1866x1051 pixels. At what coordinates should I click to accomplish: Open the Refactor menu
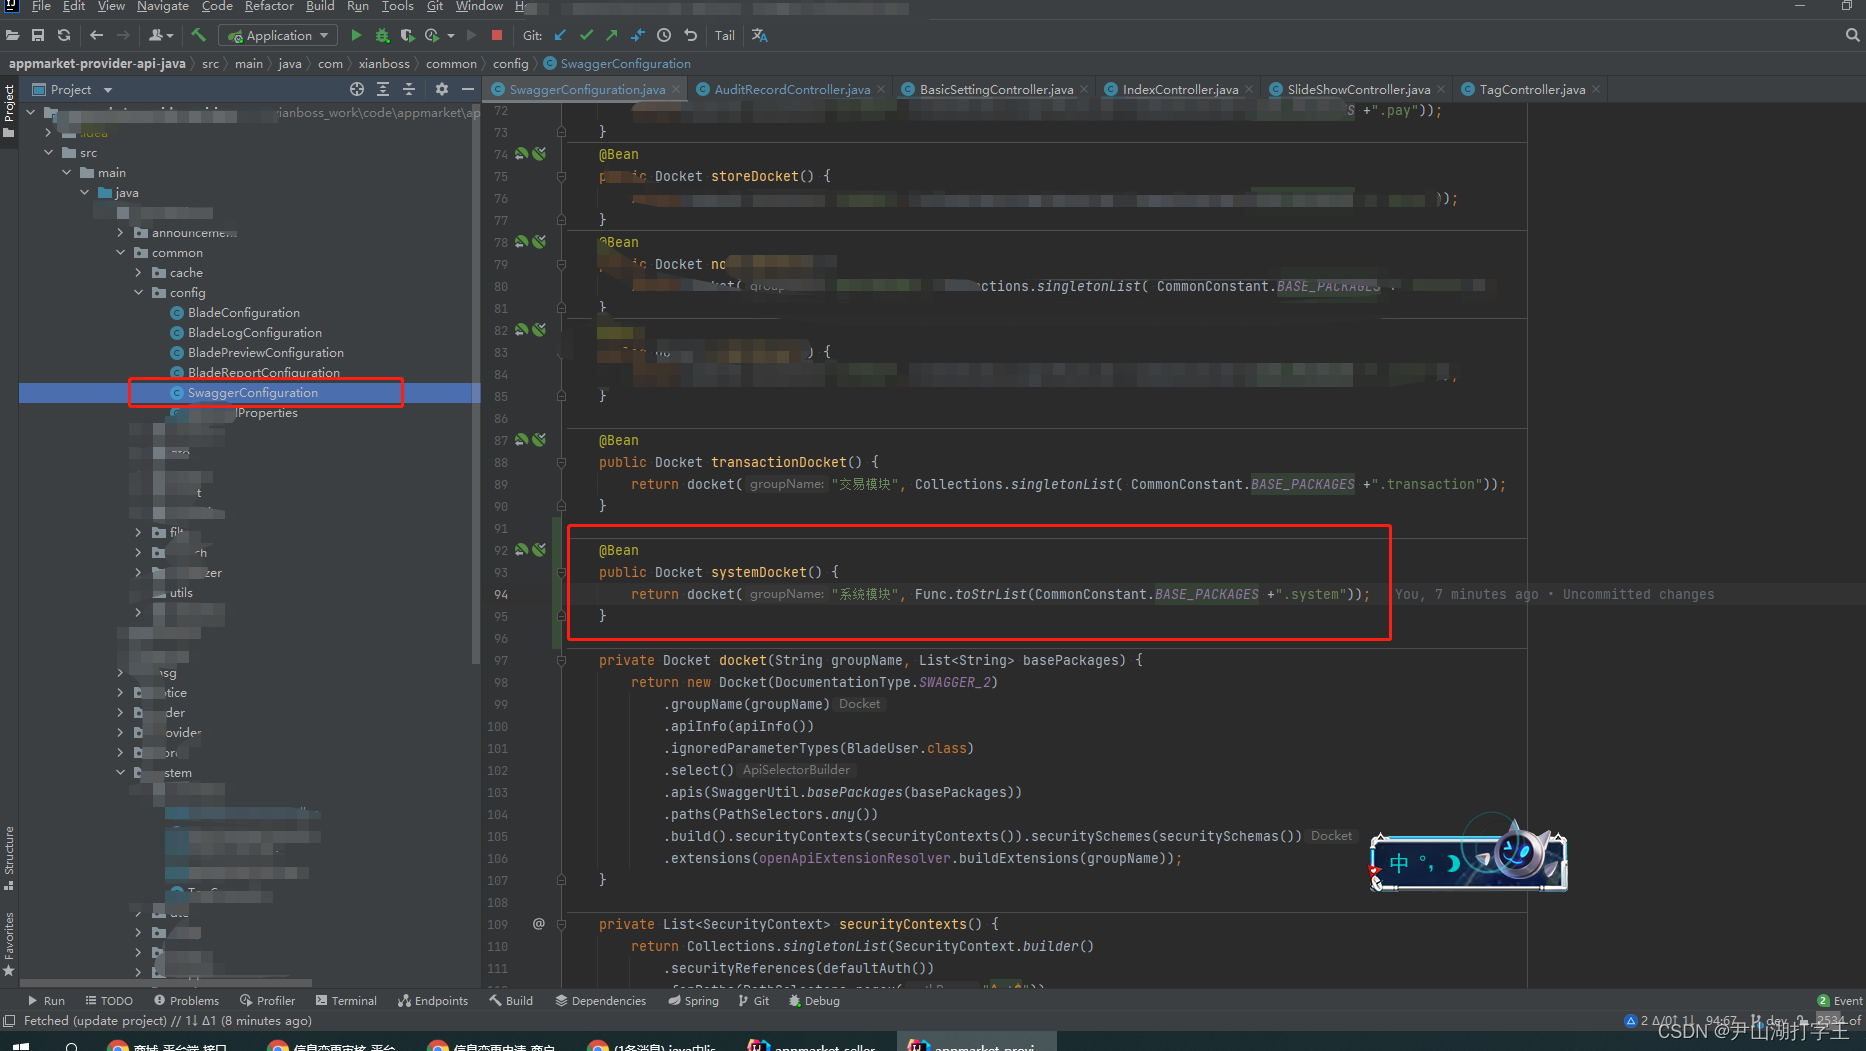click(269, 6)
